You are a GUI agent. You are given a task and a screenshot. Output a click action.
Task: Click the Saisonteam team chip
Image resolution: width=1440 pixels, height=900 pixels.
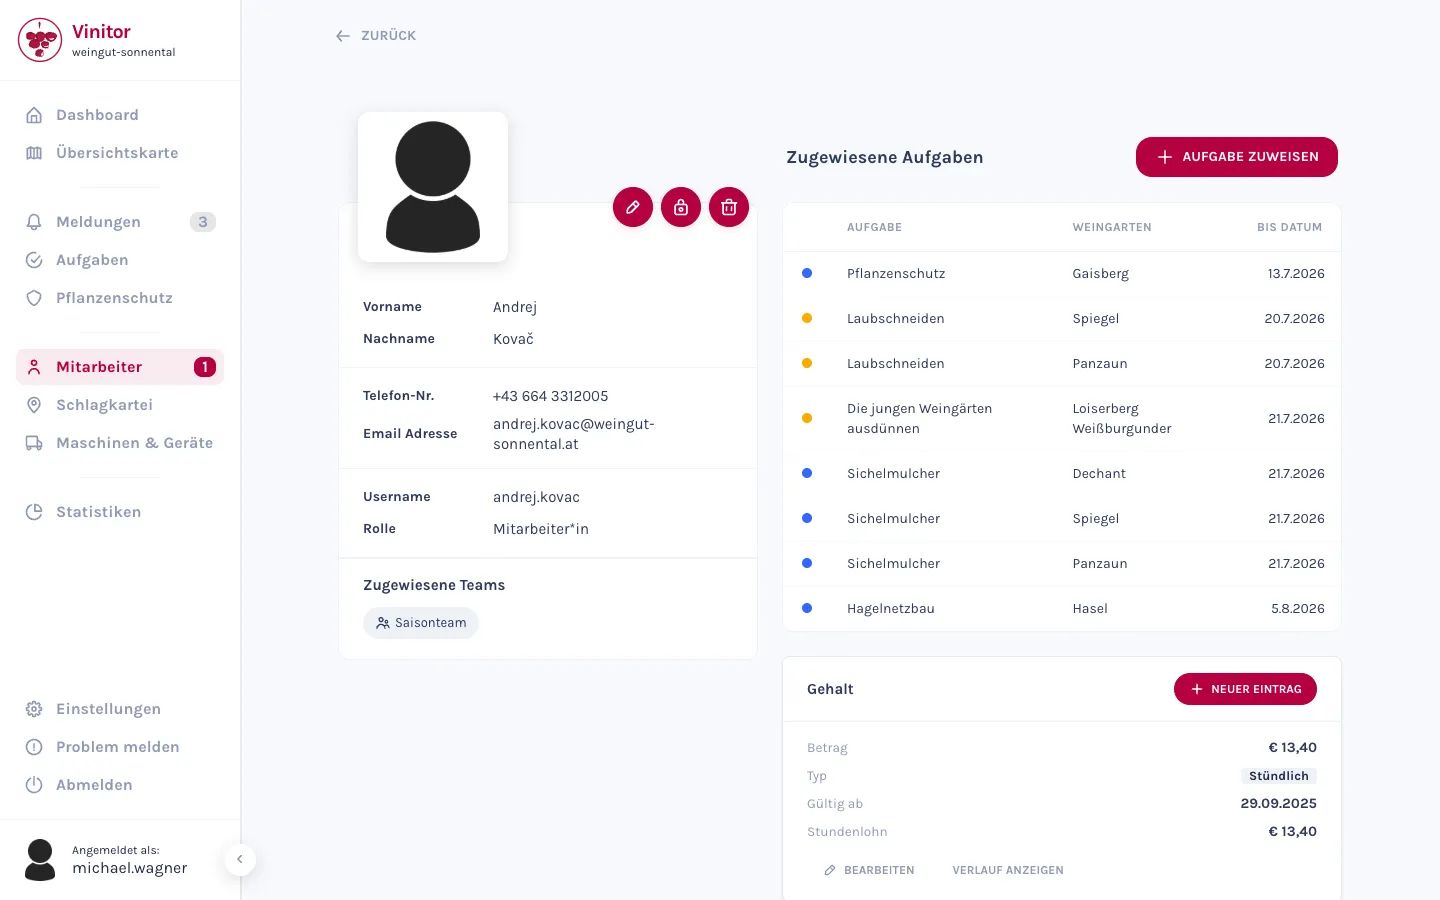[x=421, y=623]
